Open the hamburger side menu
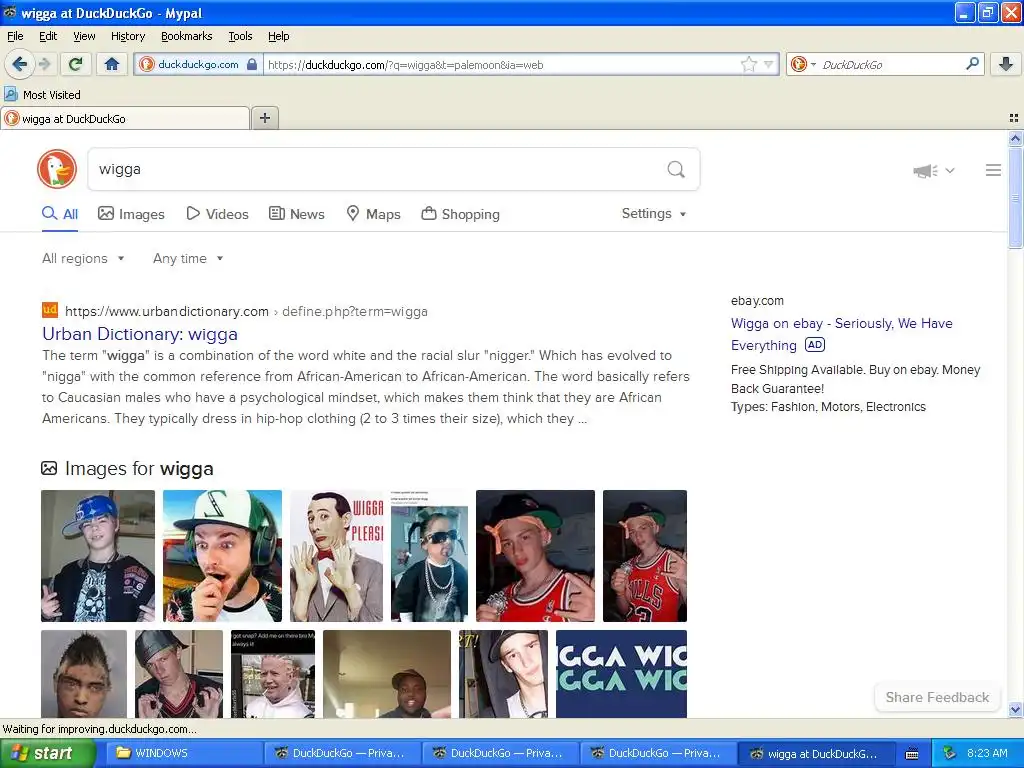Viewport: 1024px width, 768px height. tap(993, 170)
